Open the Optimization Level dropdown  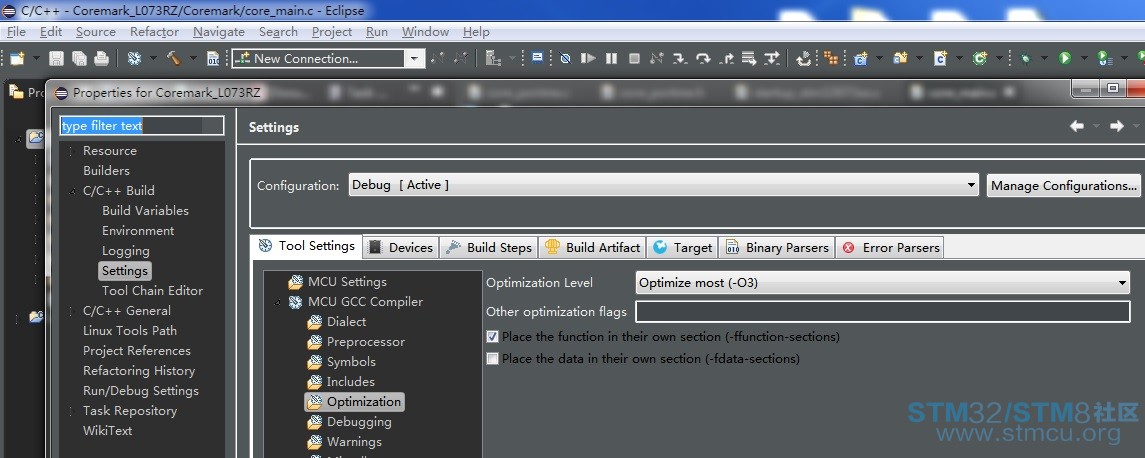pos(1122,283)
